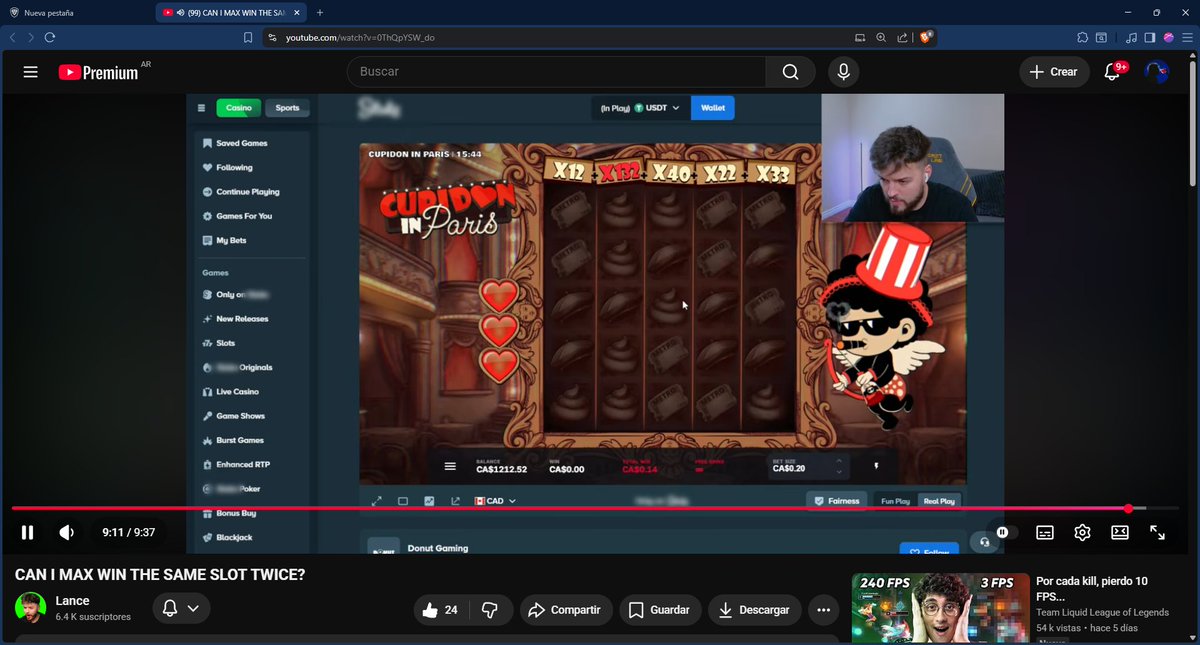Click the browser reload button
This screenshot has width=1200, height=645.
click(x=50, y=37)
